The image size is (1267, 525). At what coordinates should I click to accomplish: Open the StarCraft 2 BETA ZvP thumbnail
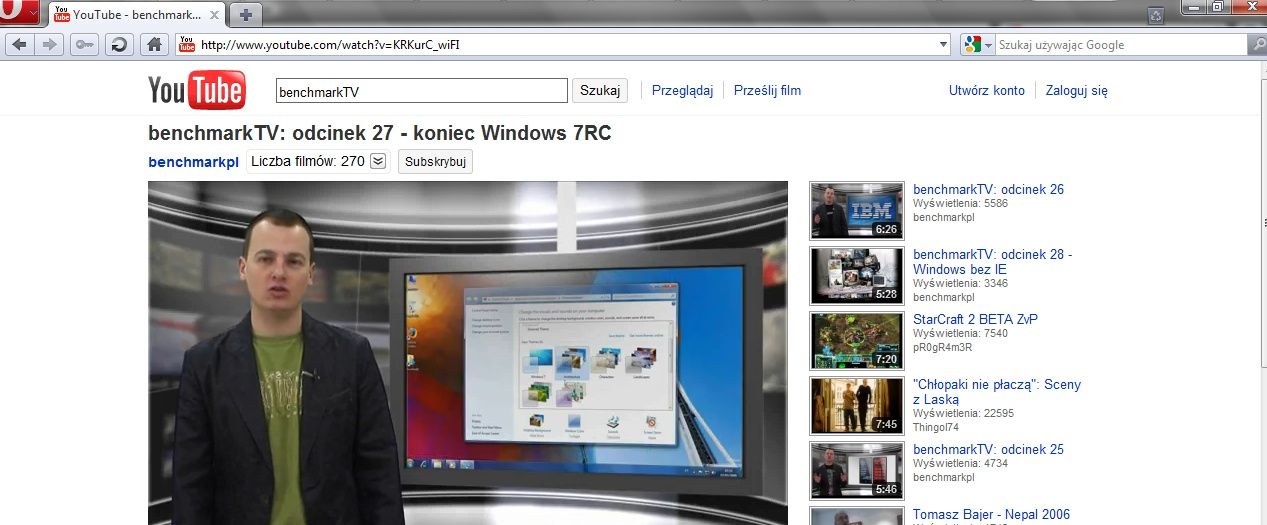point(857,340)
